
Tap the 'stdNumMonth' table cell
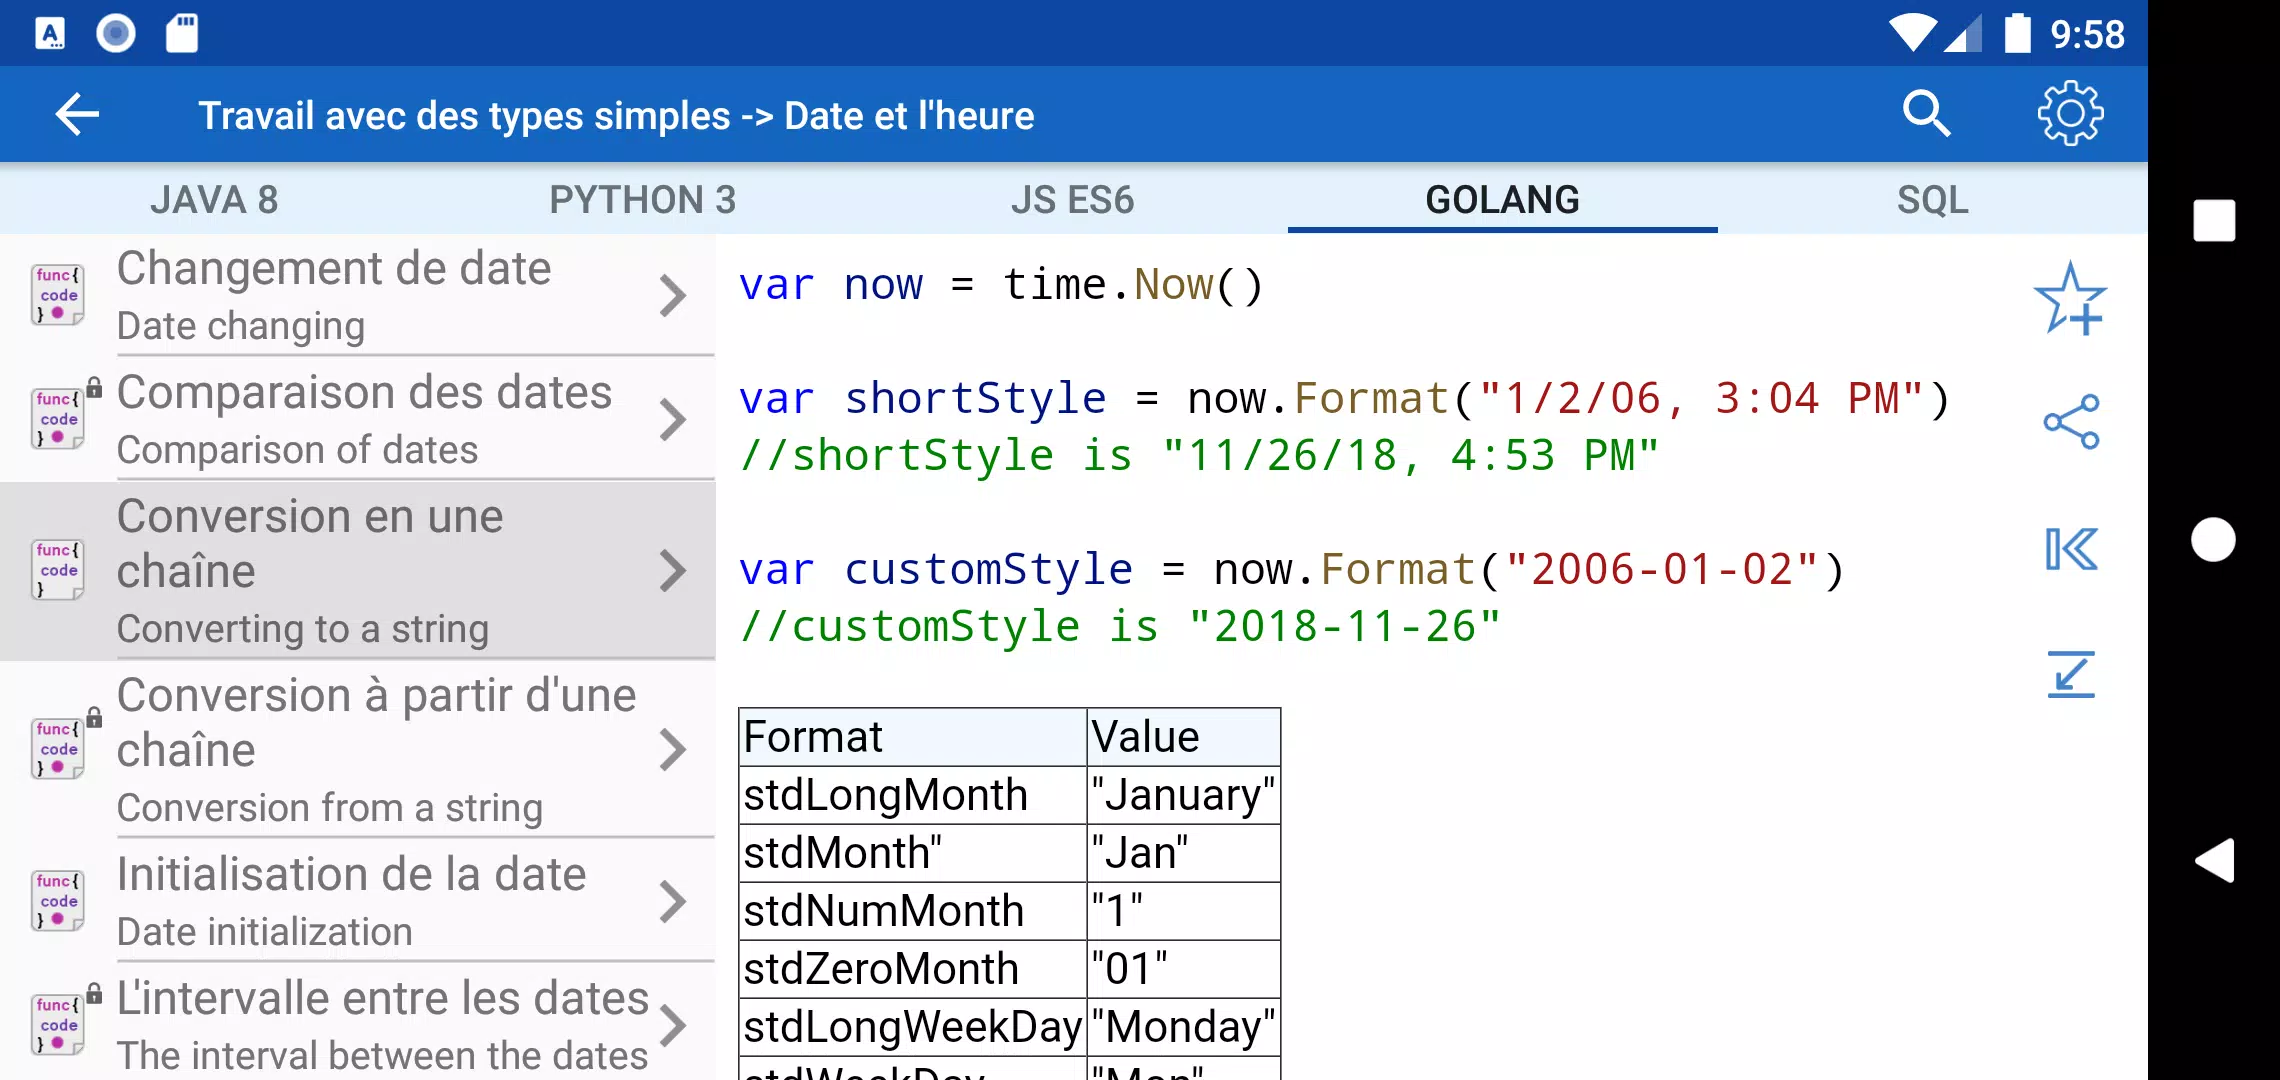[913, 911]
